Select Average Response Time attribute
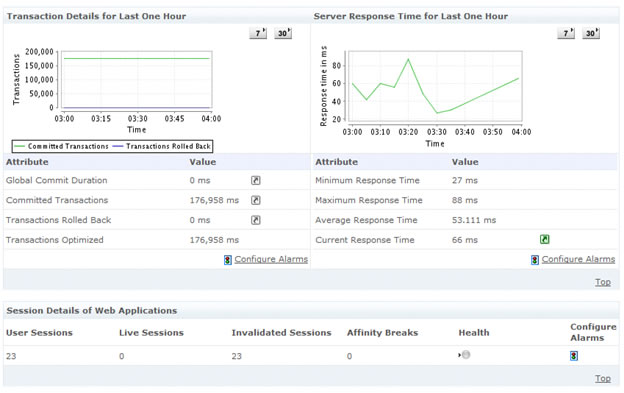The image size is (624, 393). point(366,220)
